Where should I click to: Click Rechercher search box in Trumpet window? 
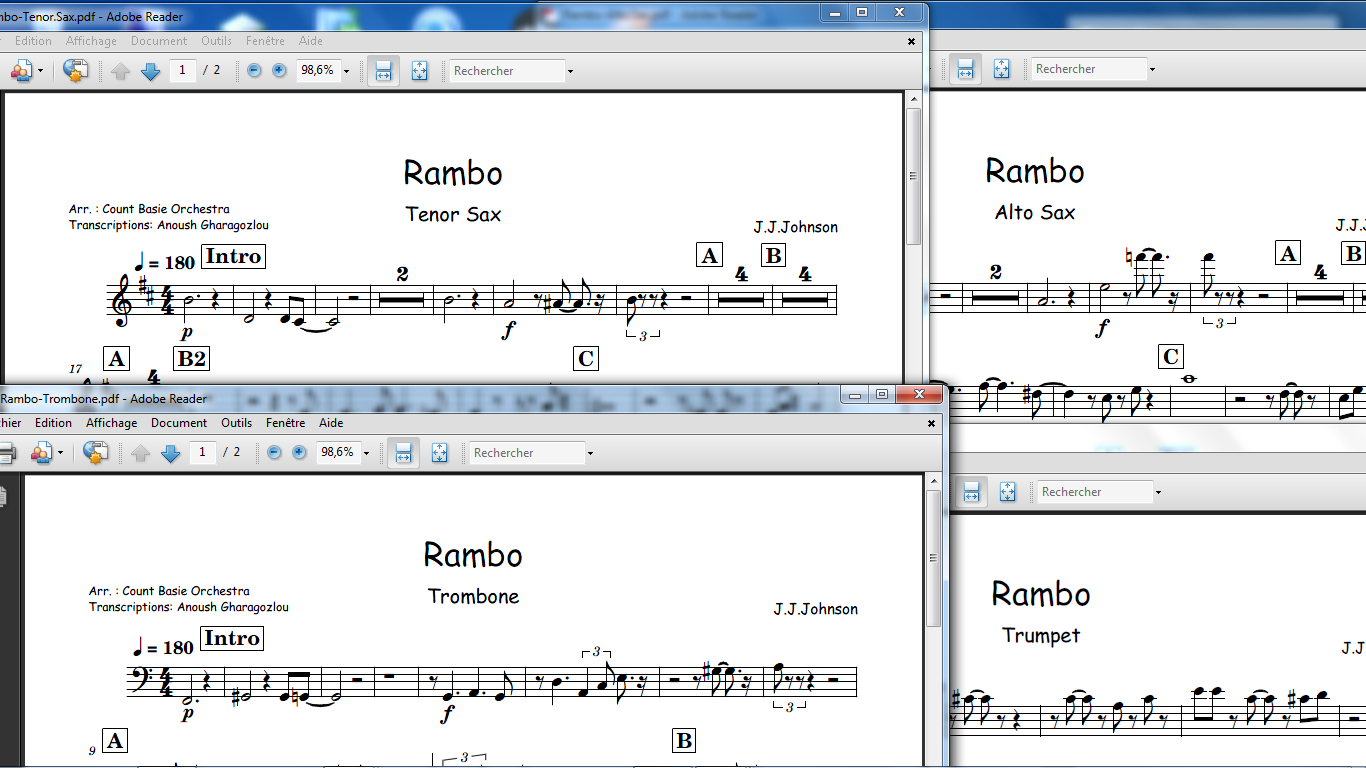tap(1095, 492)
